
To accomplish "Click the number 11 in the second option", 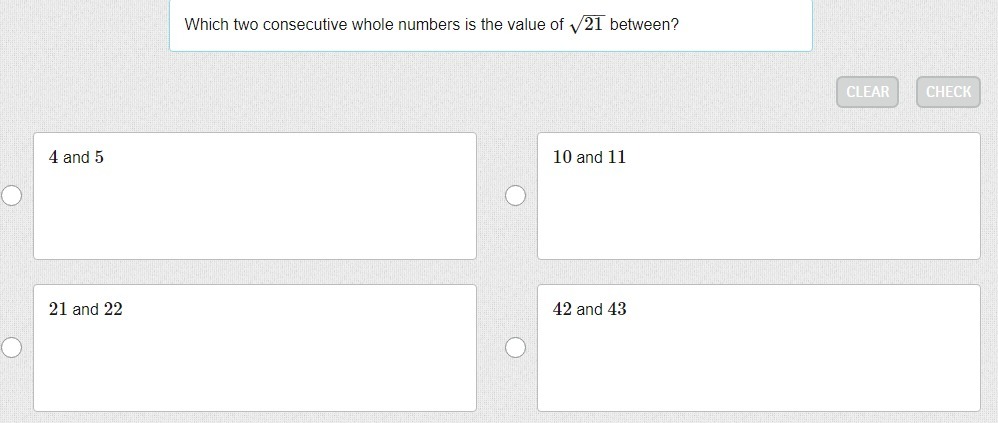I will click(617, 157).
